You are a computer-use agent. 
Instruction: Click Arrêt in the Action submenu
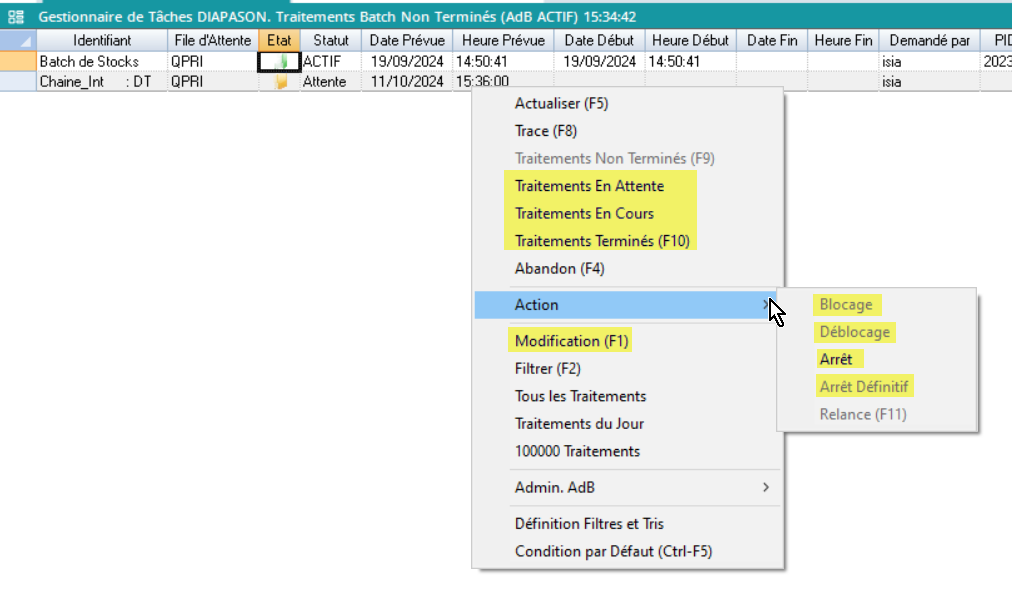tap(836, 359)
